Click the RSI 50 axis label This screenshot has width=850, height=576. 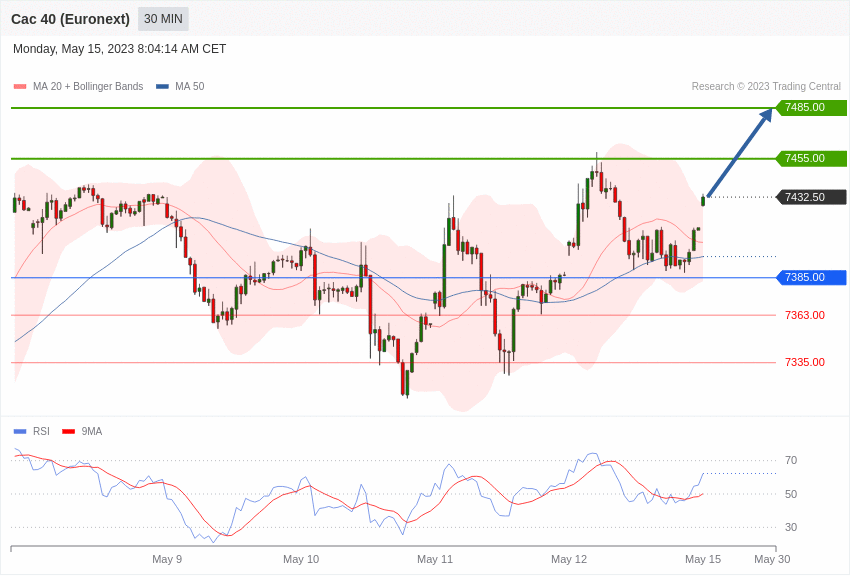coord(791,494)
